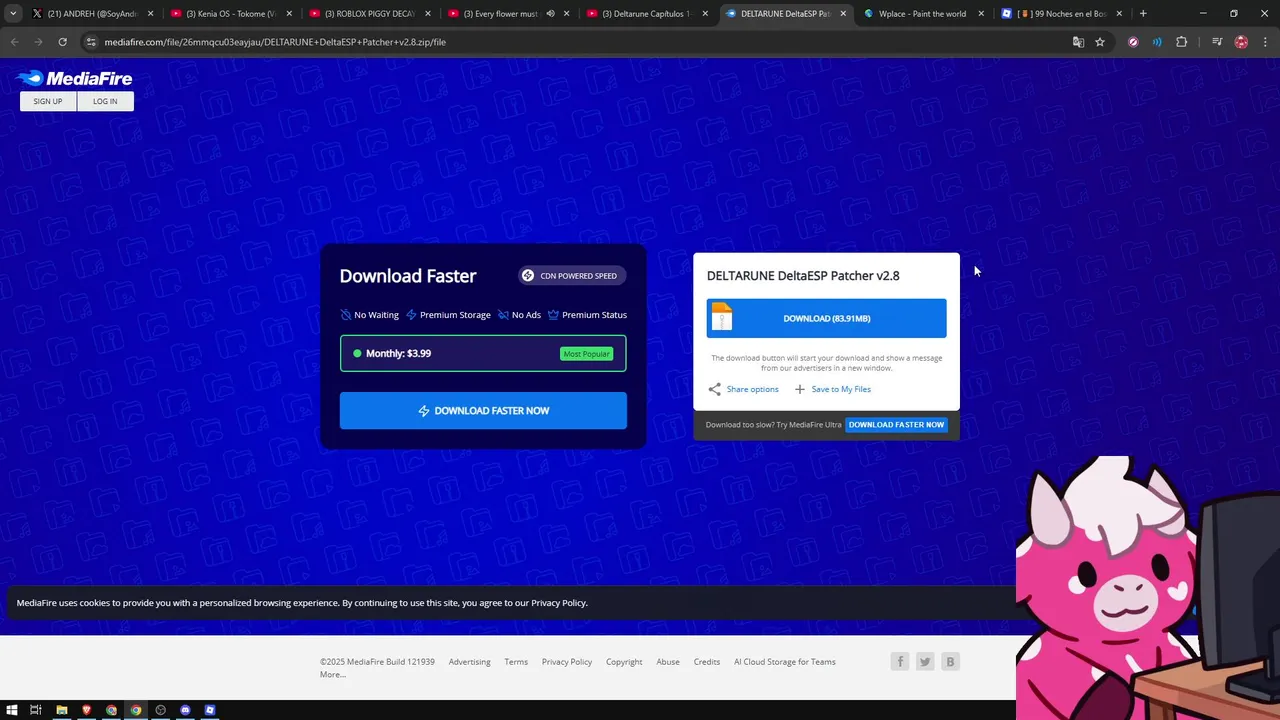Open the Advertising footer link
1280x720 pixels.
(x=469, y=662)
